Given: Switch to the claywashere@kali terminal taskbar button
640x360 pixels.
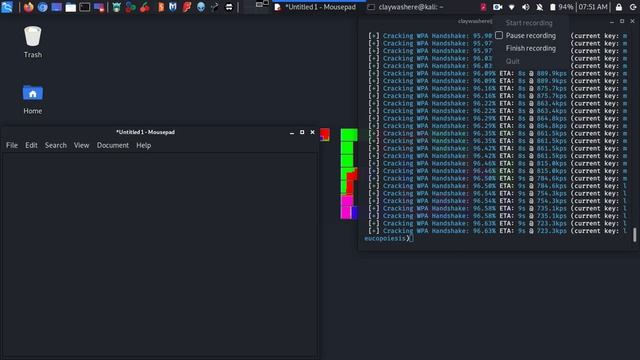Looking at the screenshot, I should click(x=406, y=7).
